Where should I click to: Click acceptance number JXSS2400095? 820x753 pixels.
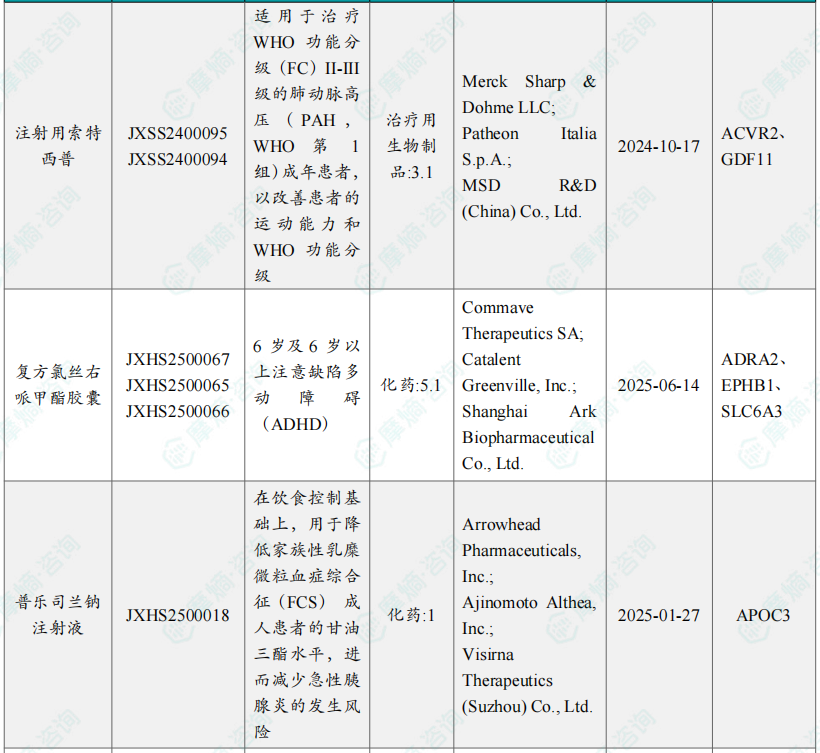[178, 133]
